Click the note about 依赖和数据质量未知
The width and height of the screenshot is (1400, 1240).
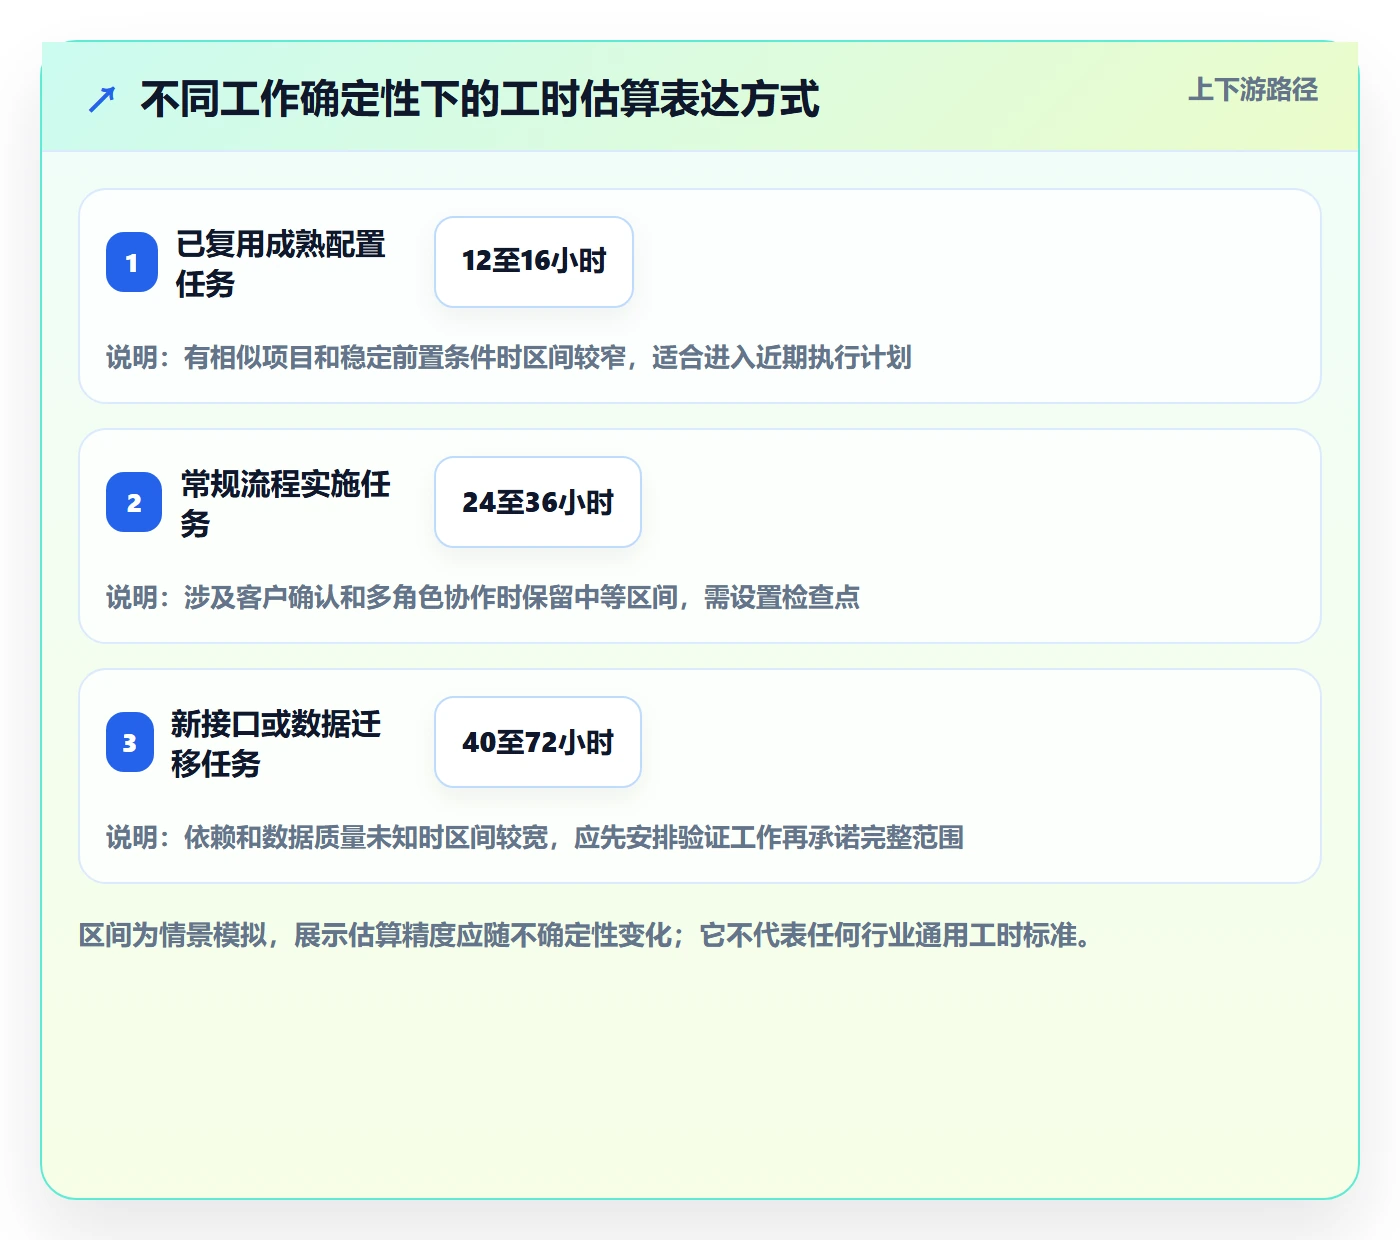[x=535, y=837]
